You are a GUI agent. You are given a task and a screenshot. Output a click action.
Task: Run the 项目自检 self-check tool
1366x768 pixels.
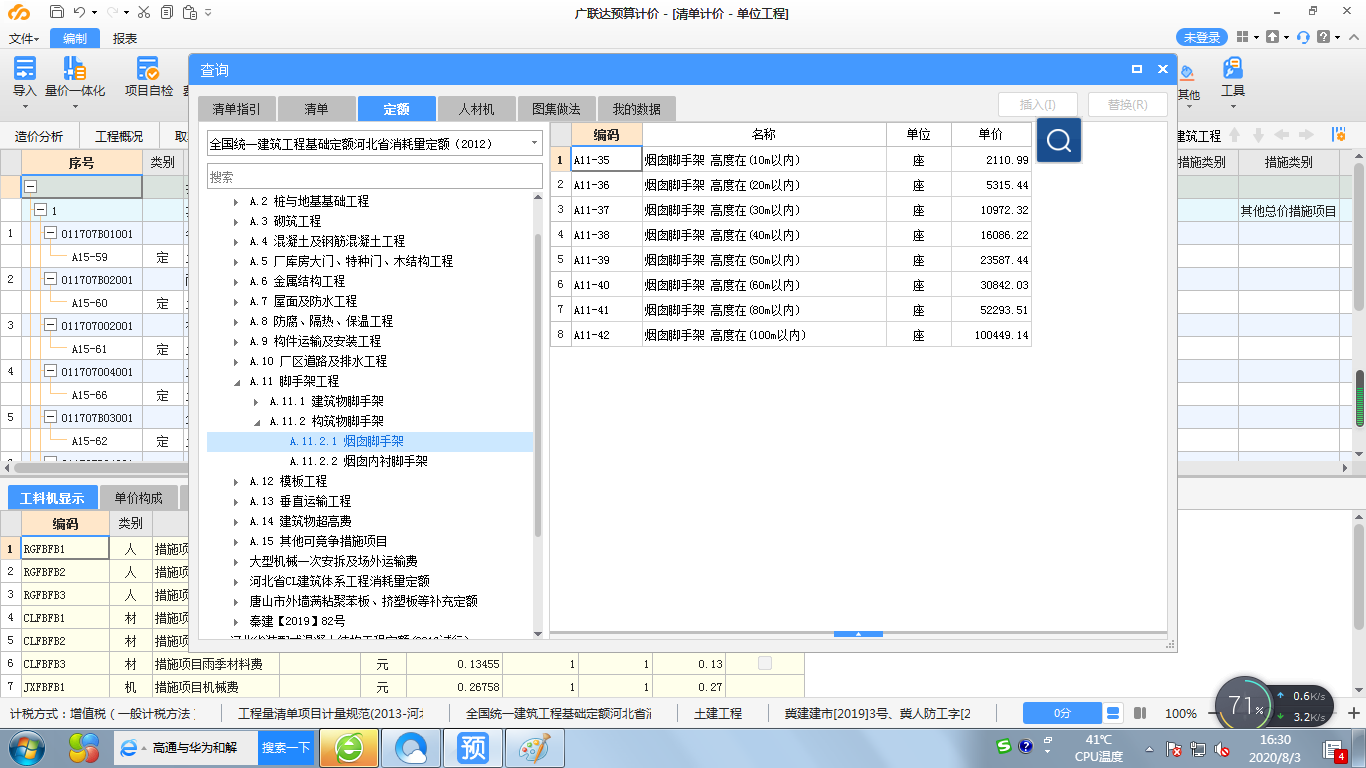(149, 78)
